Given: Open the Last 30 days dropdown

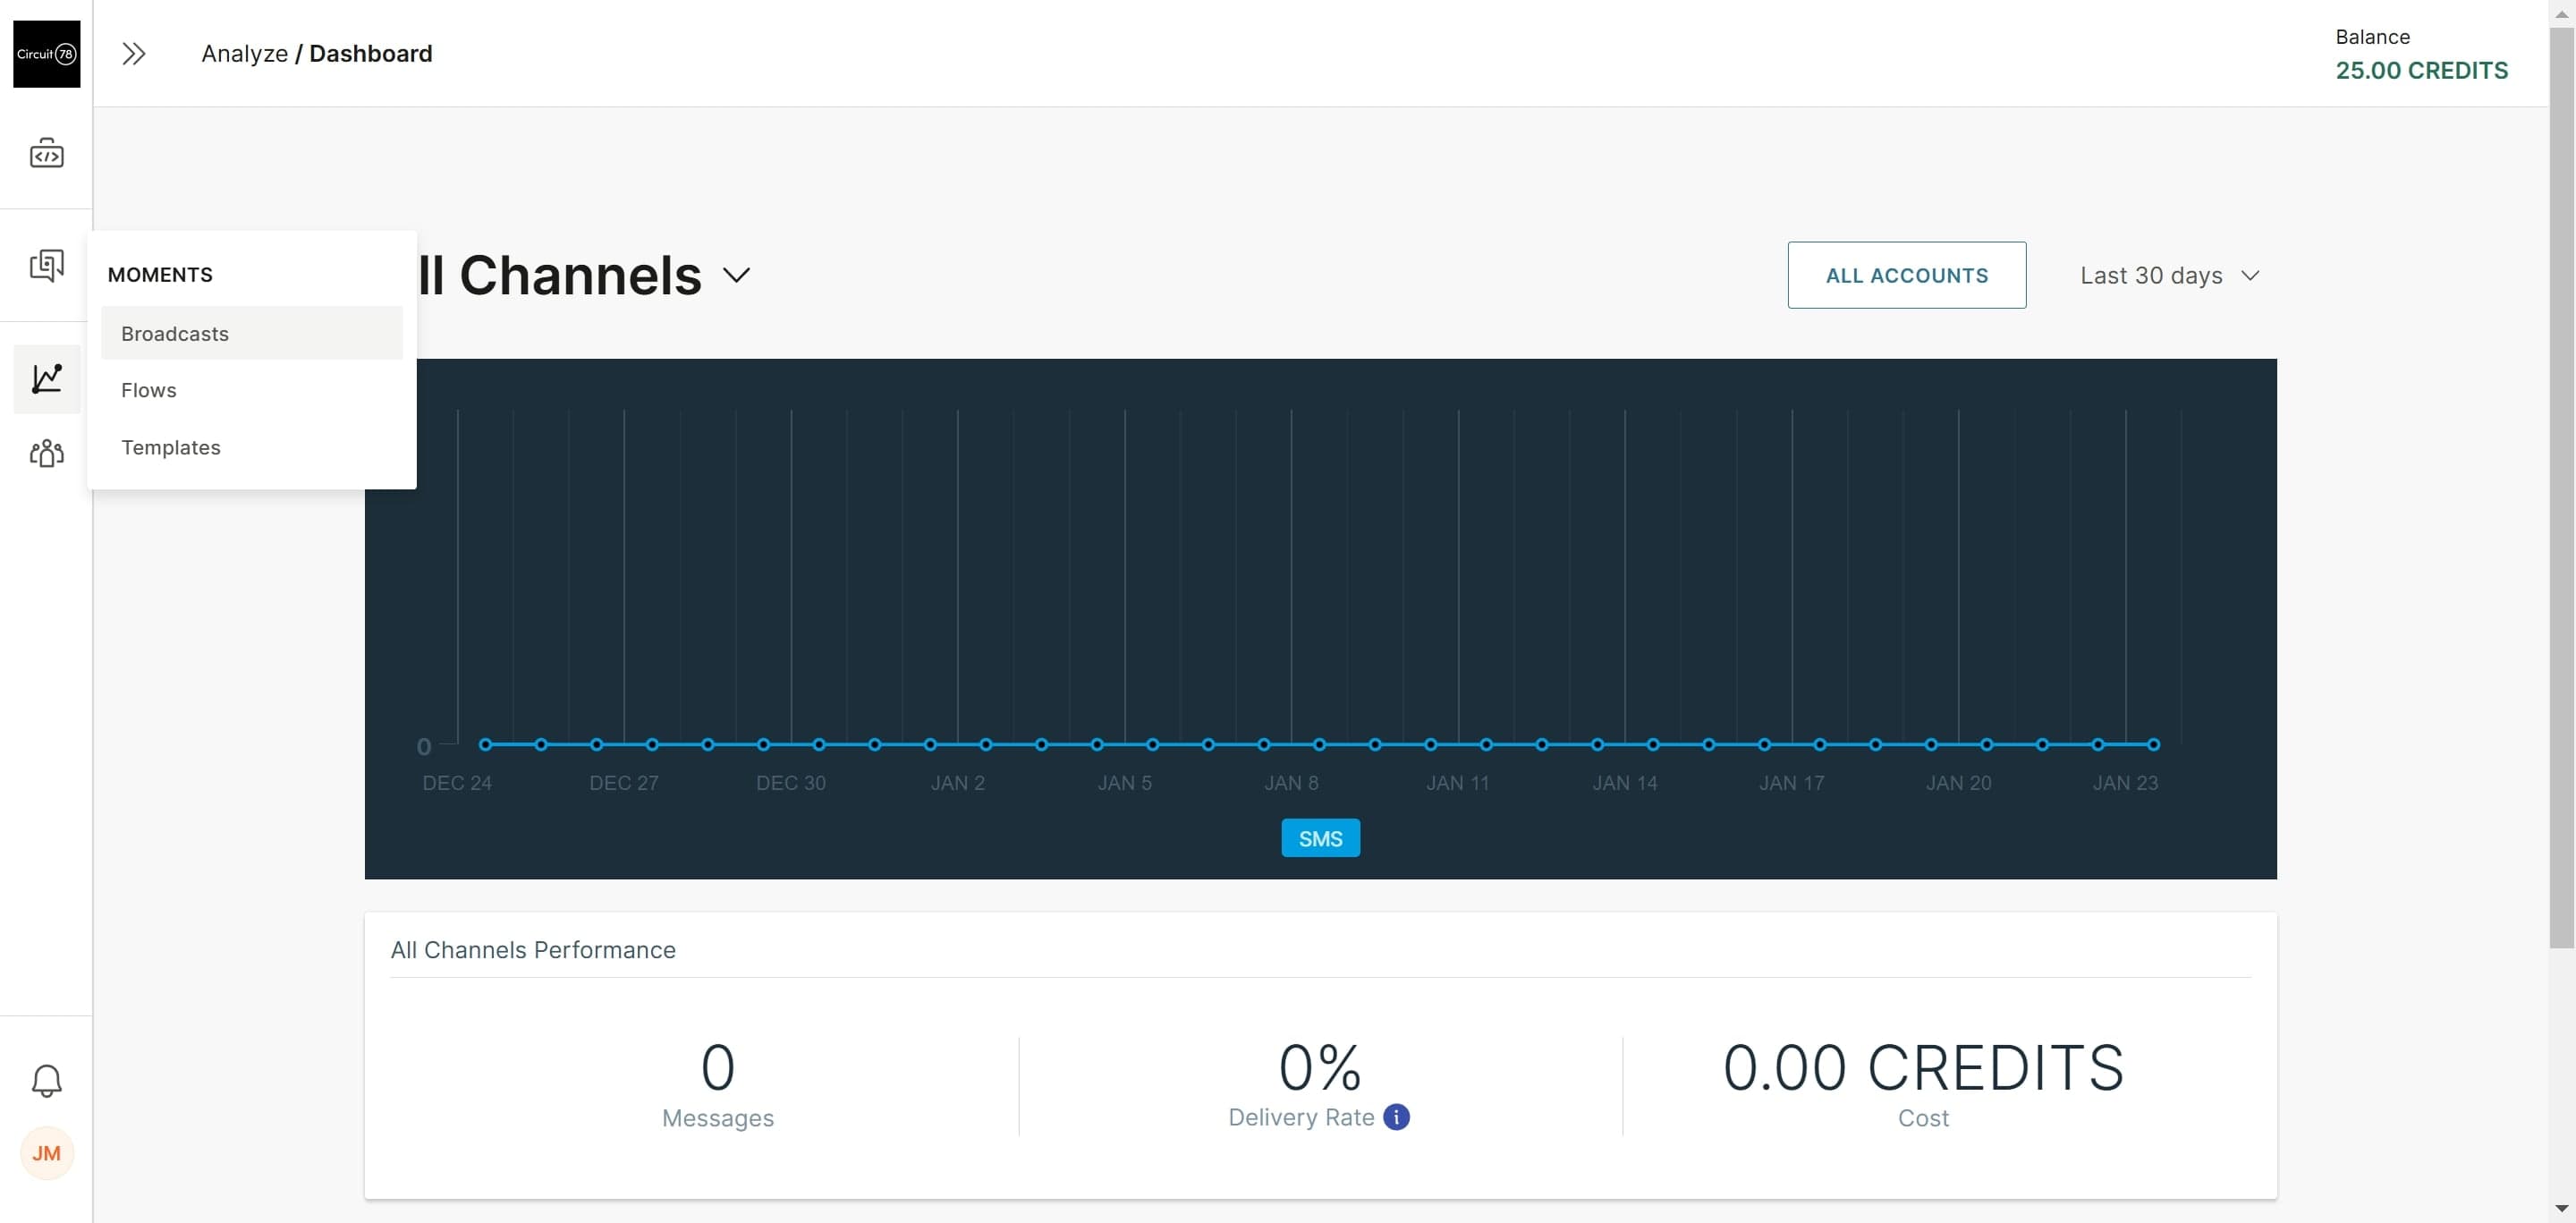Looking at the screenshot, I should [2170, 276].
